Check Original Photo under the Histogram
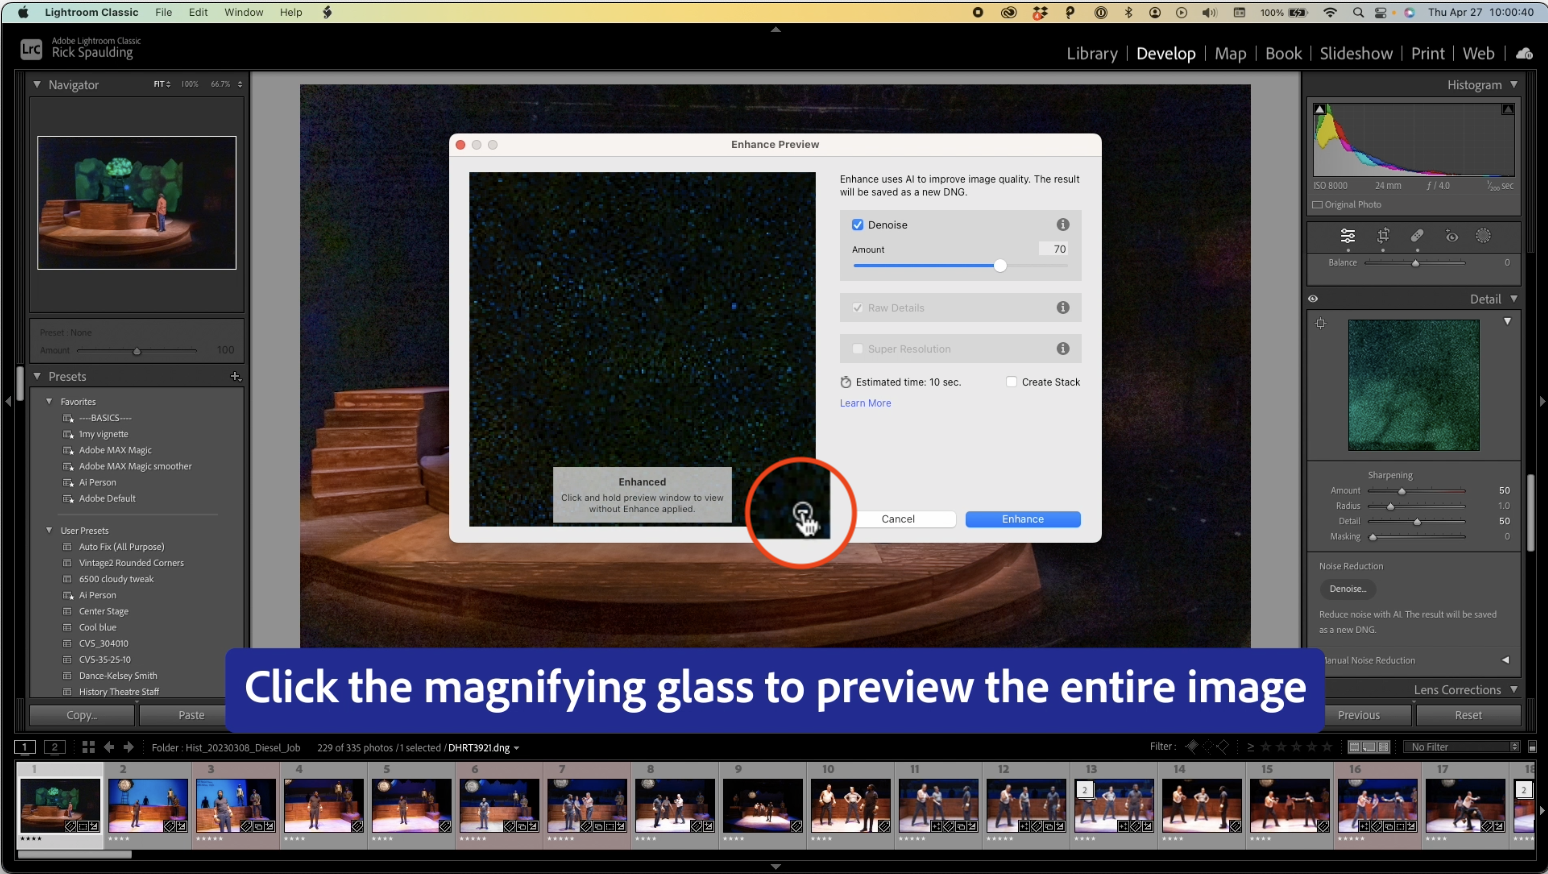The width and height of the screenshot is (1548, 874). click(1318, 204)
